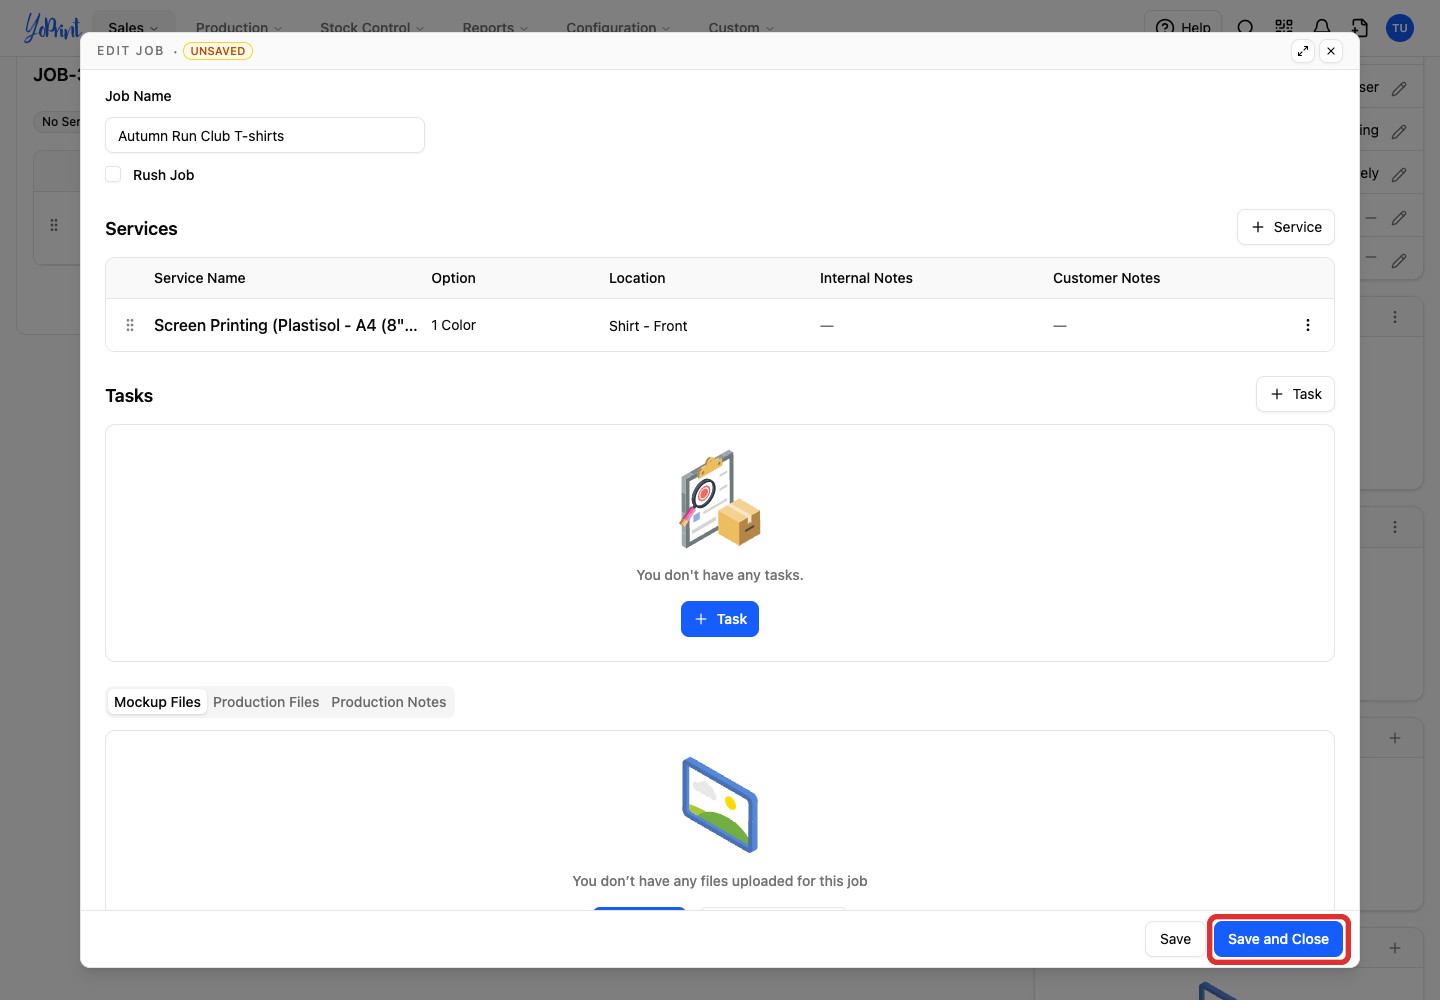Viewport: 1440px width, 1000px height.
Task: Open the Configuration menu
Action: [x=618, y=26]
